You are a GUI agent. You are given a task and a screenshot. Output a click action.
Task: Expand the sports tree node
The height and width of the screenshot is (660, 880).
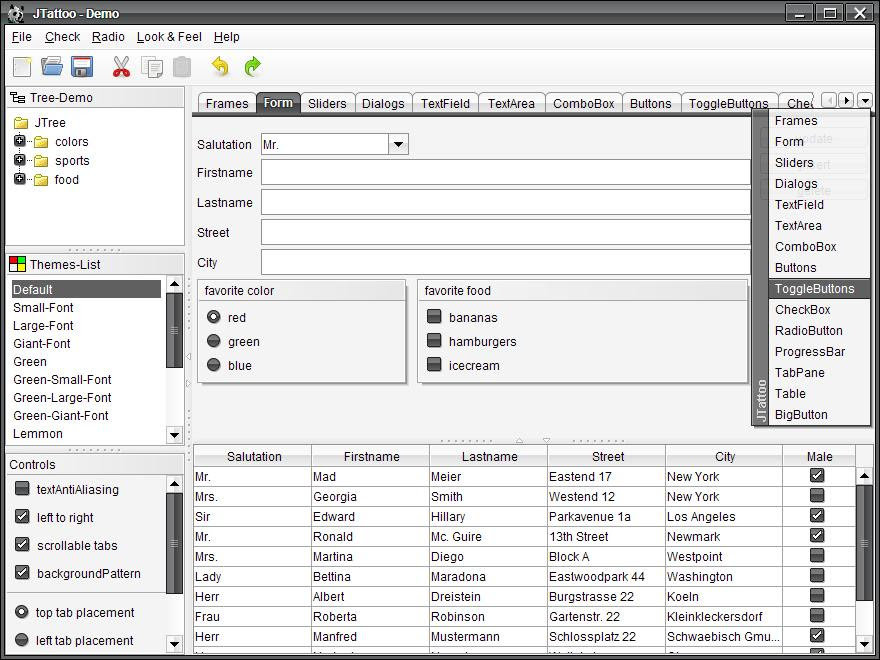[x=19, y=161]
